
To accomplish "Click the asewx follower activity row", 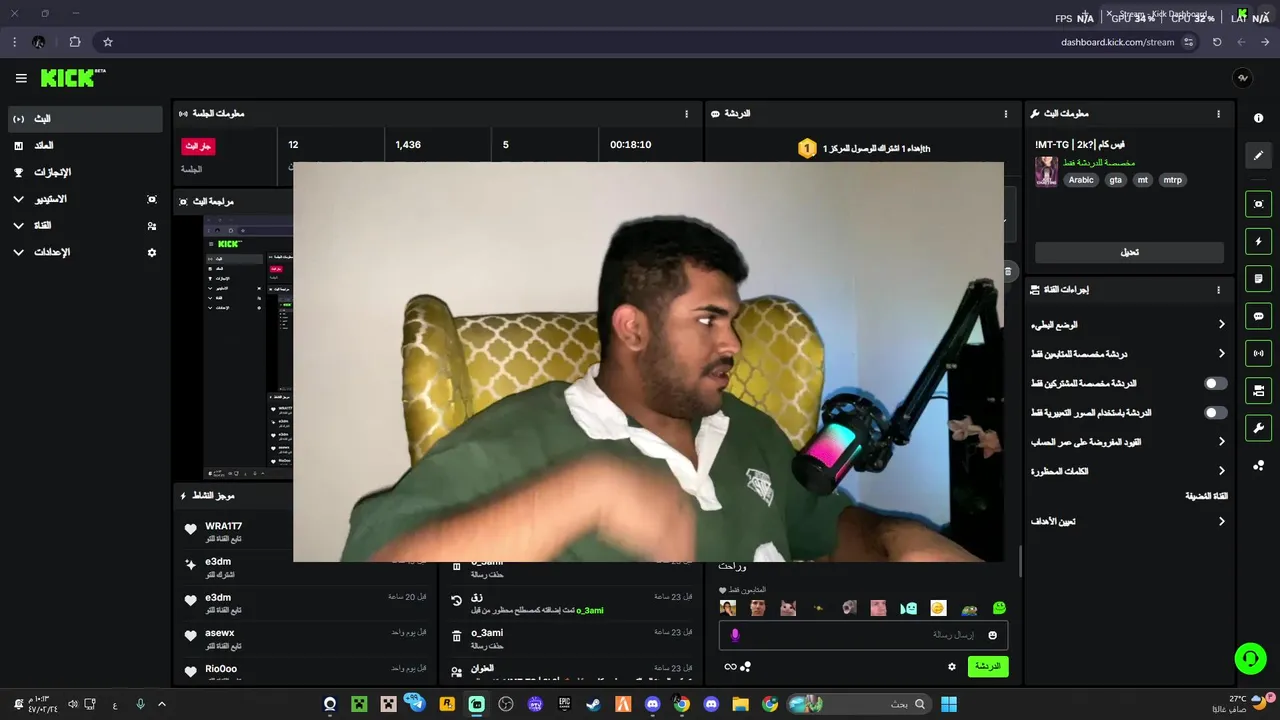I will tap(306, 638).
